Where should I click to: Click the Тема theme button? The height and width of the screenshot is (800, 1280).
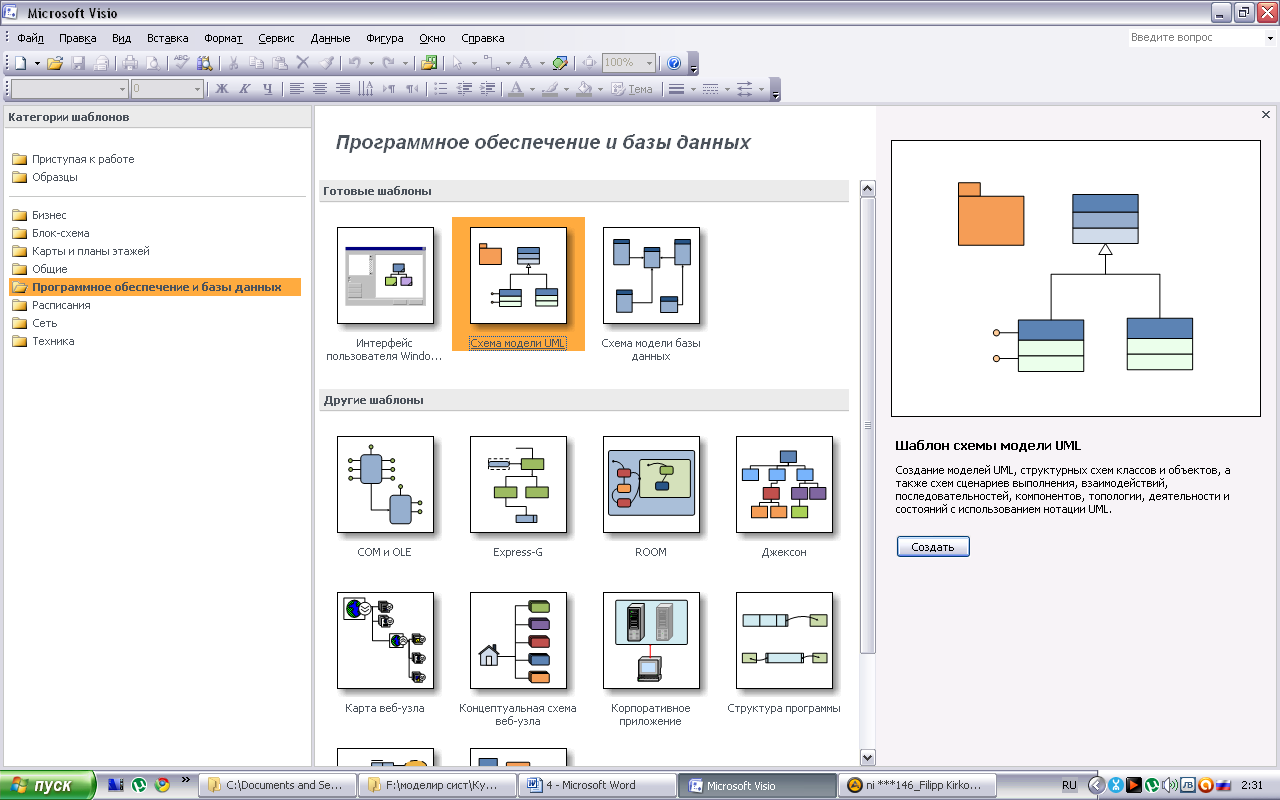tap(632, 89)
